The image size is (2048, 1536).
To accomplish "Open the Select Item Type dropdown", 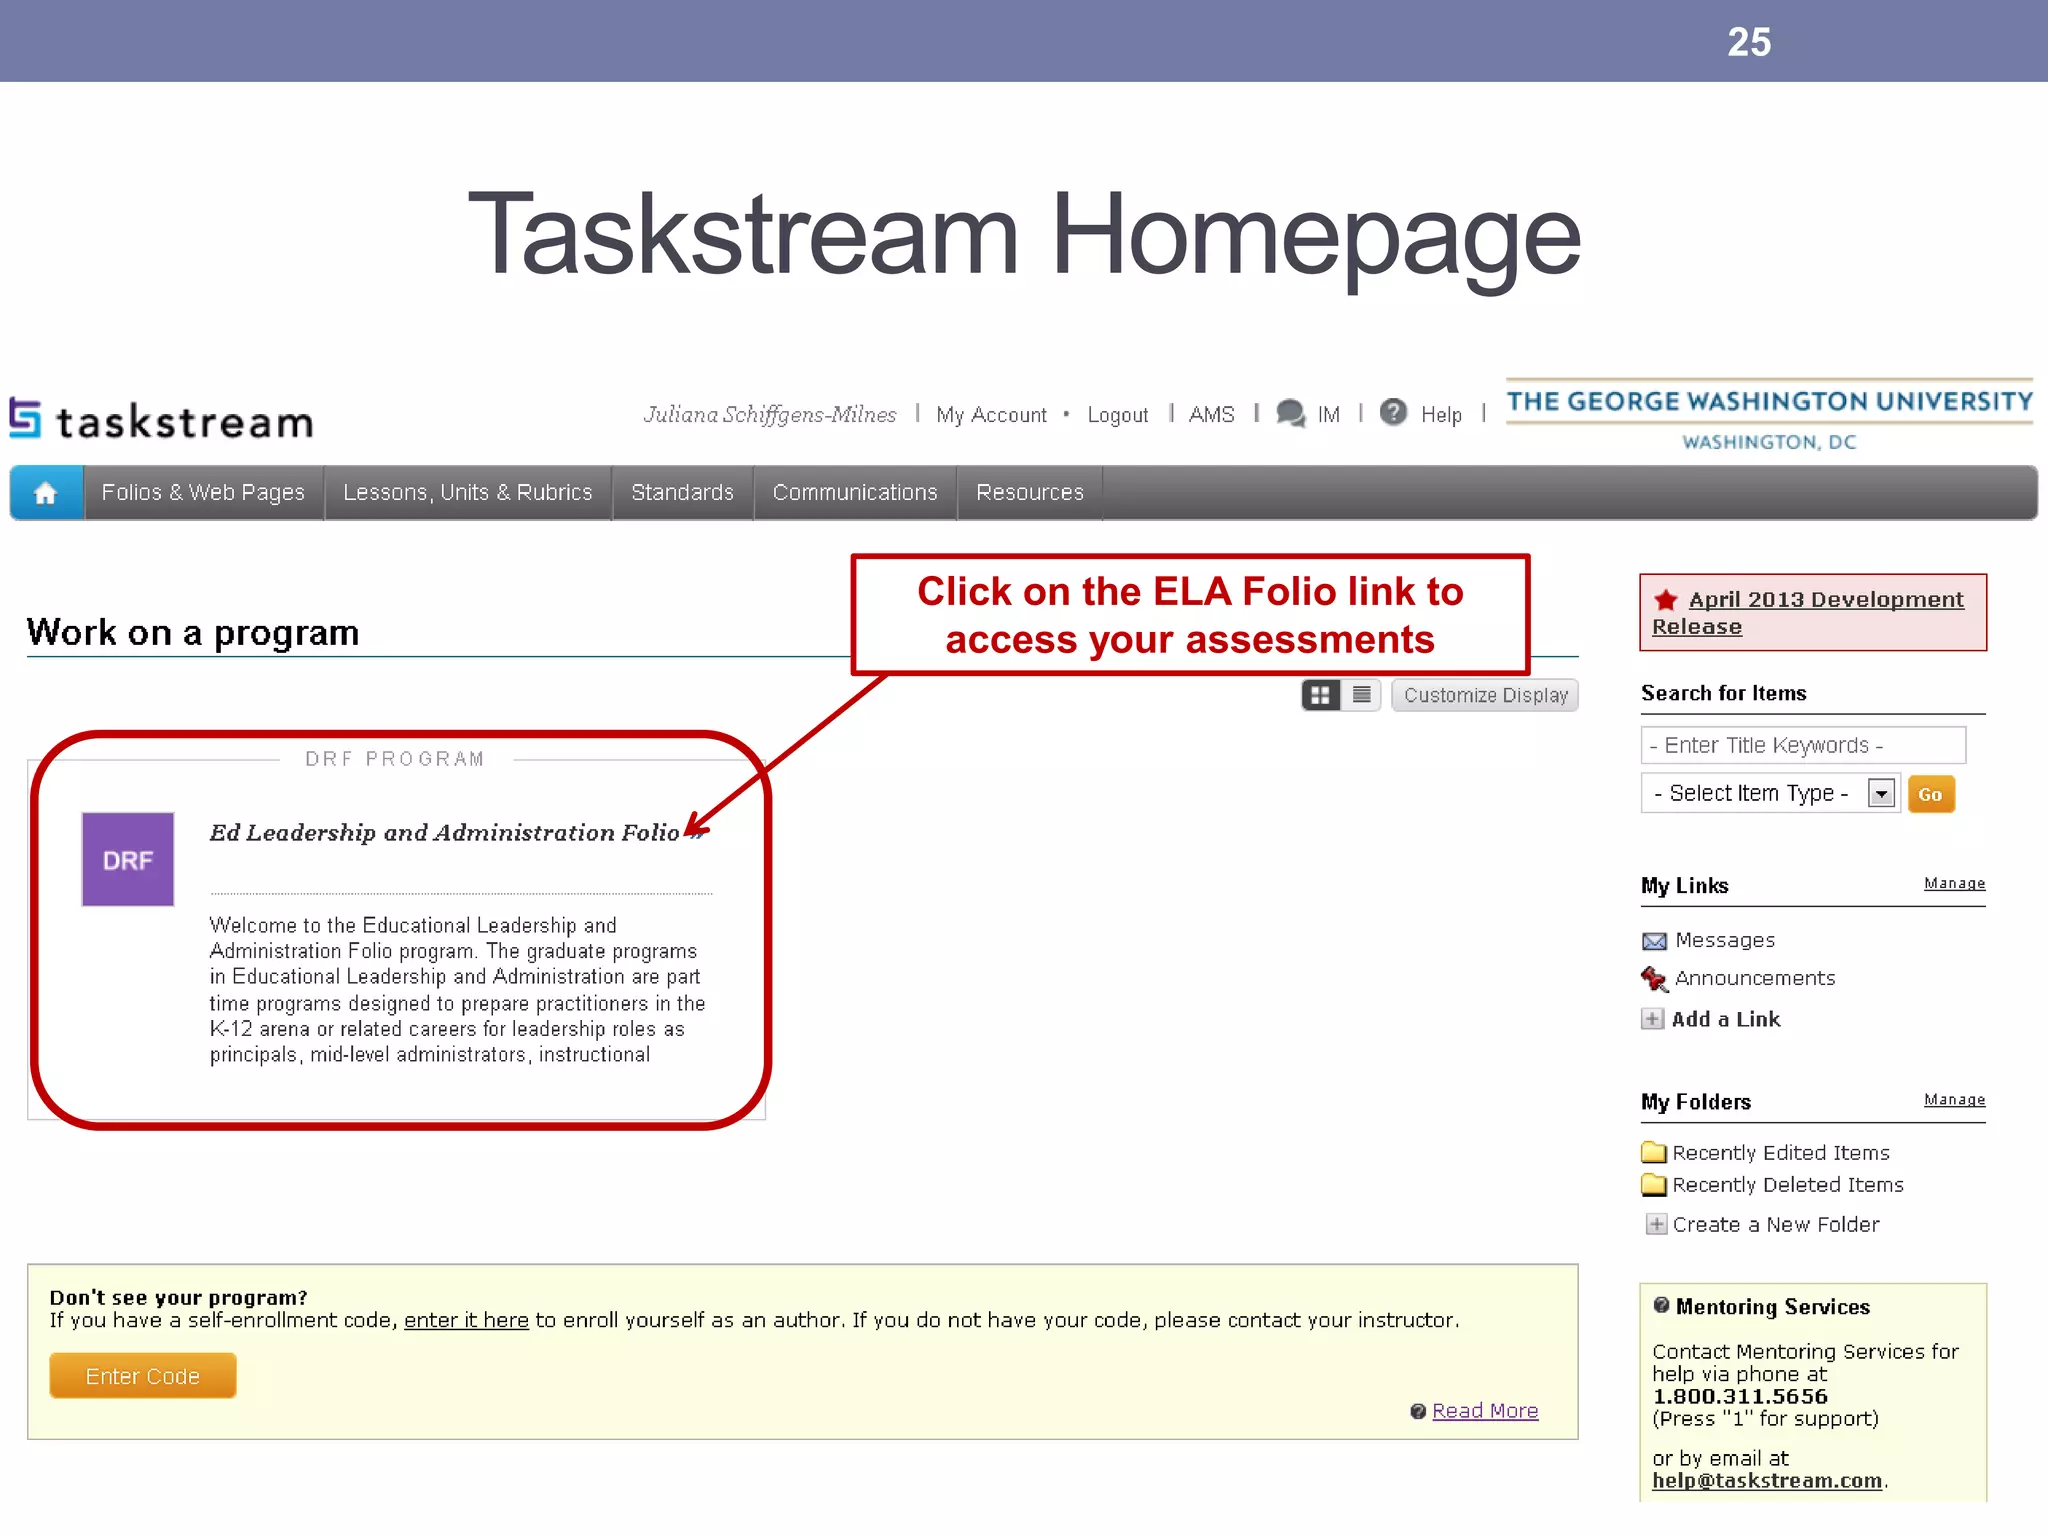I will [x=1770, y=794].
